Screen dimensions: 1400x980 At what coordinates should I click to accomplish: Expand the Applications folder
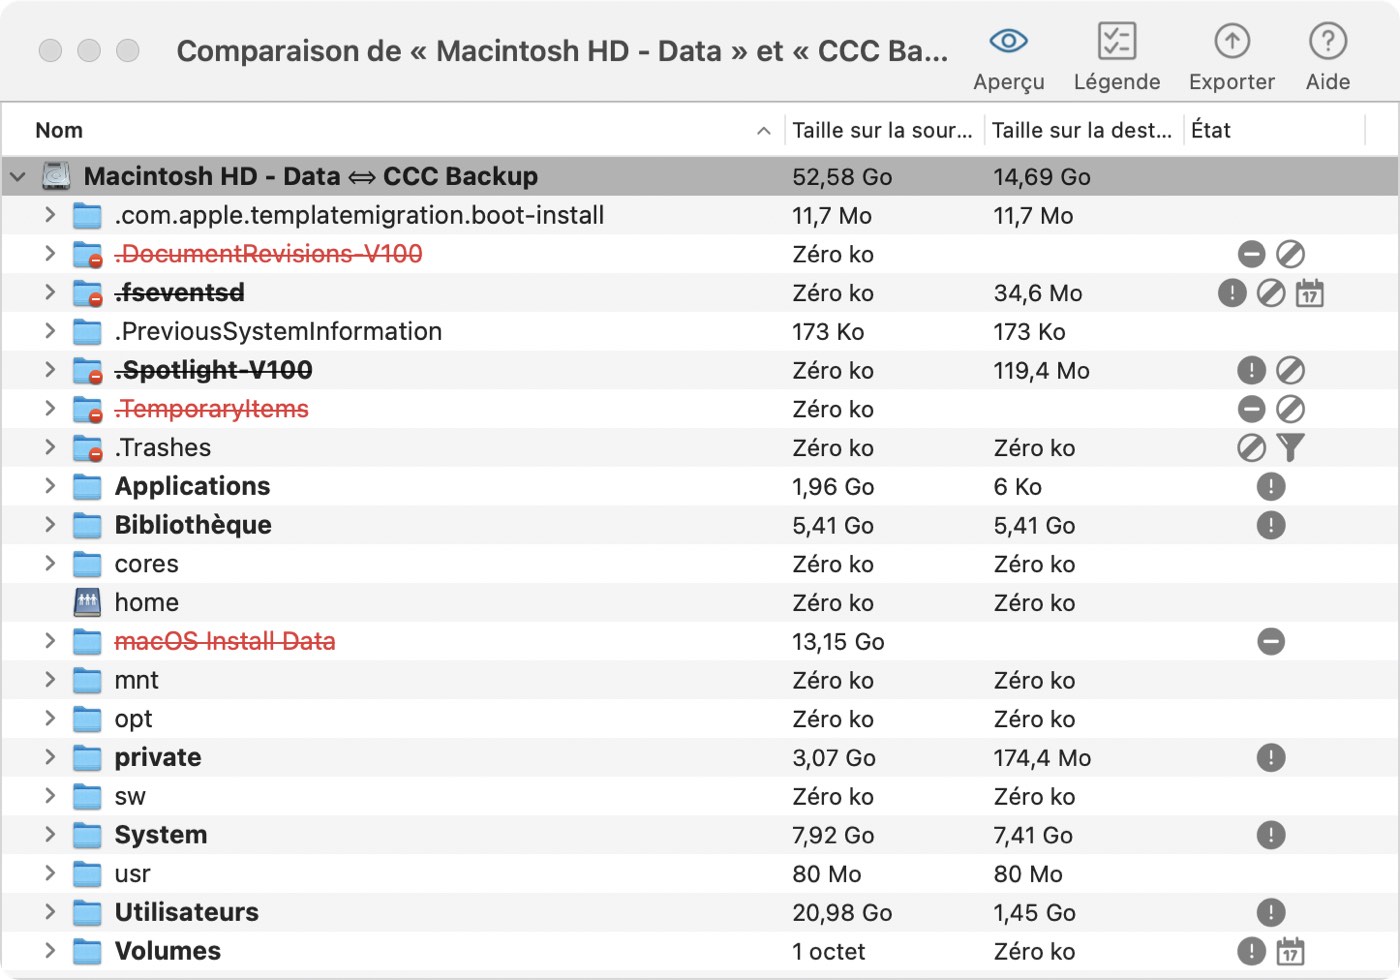coord(49,486)
